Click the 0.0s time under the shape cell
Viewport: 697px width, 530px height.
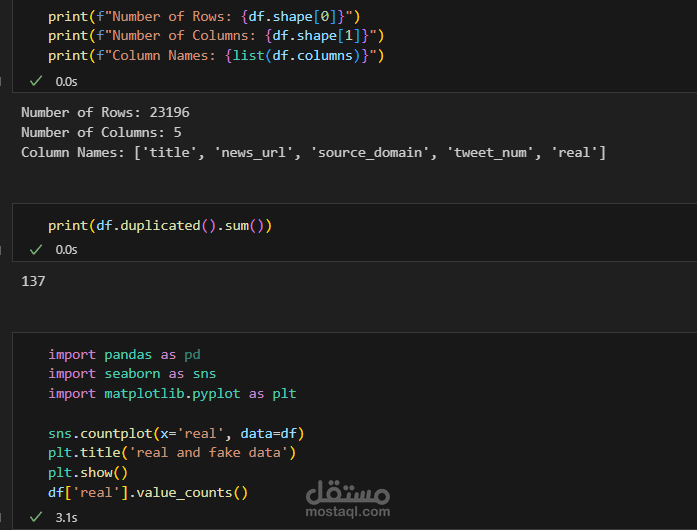(x=66, y=82)
